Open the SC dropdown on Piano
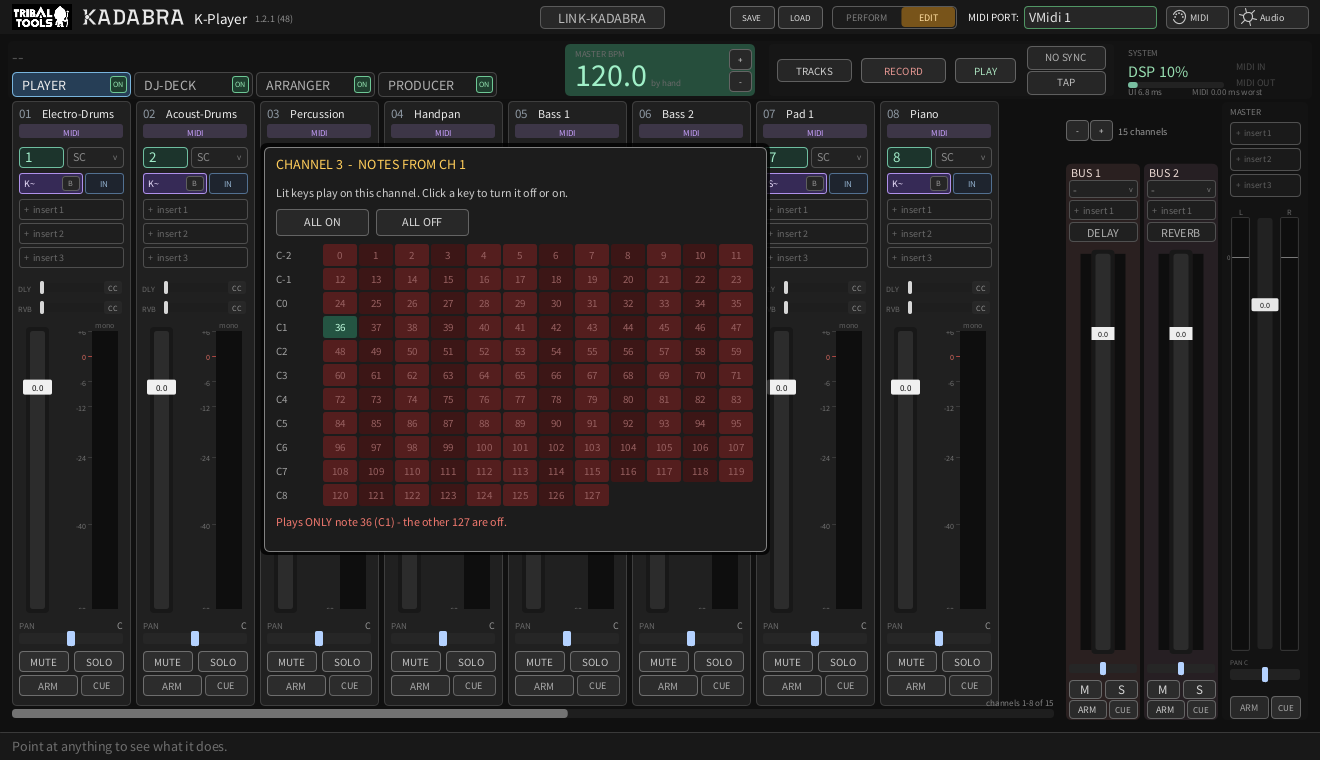The height and width of the screenshot is (760, 1320). coord(963,158)
